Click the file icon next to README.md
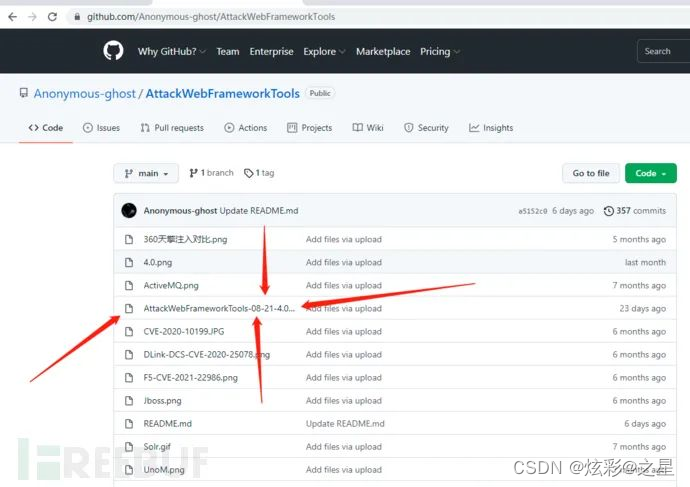 click(x=129, y=424)
